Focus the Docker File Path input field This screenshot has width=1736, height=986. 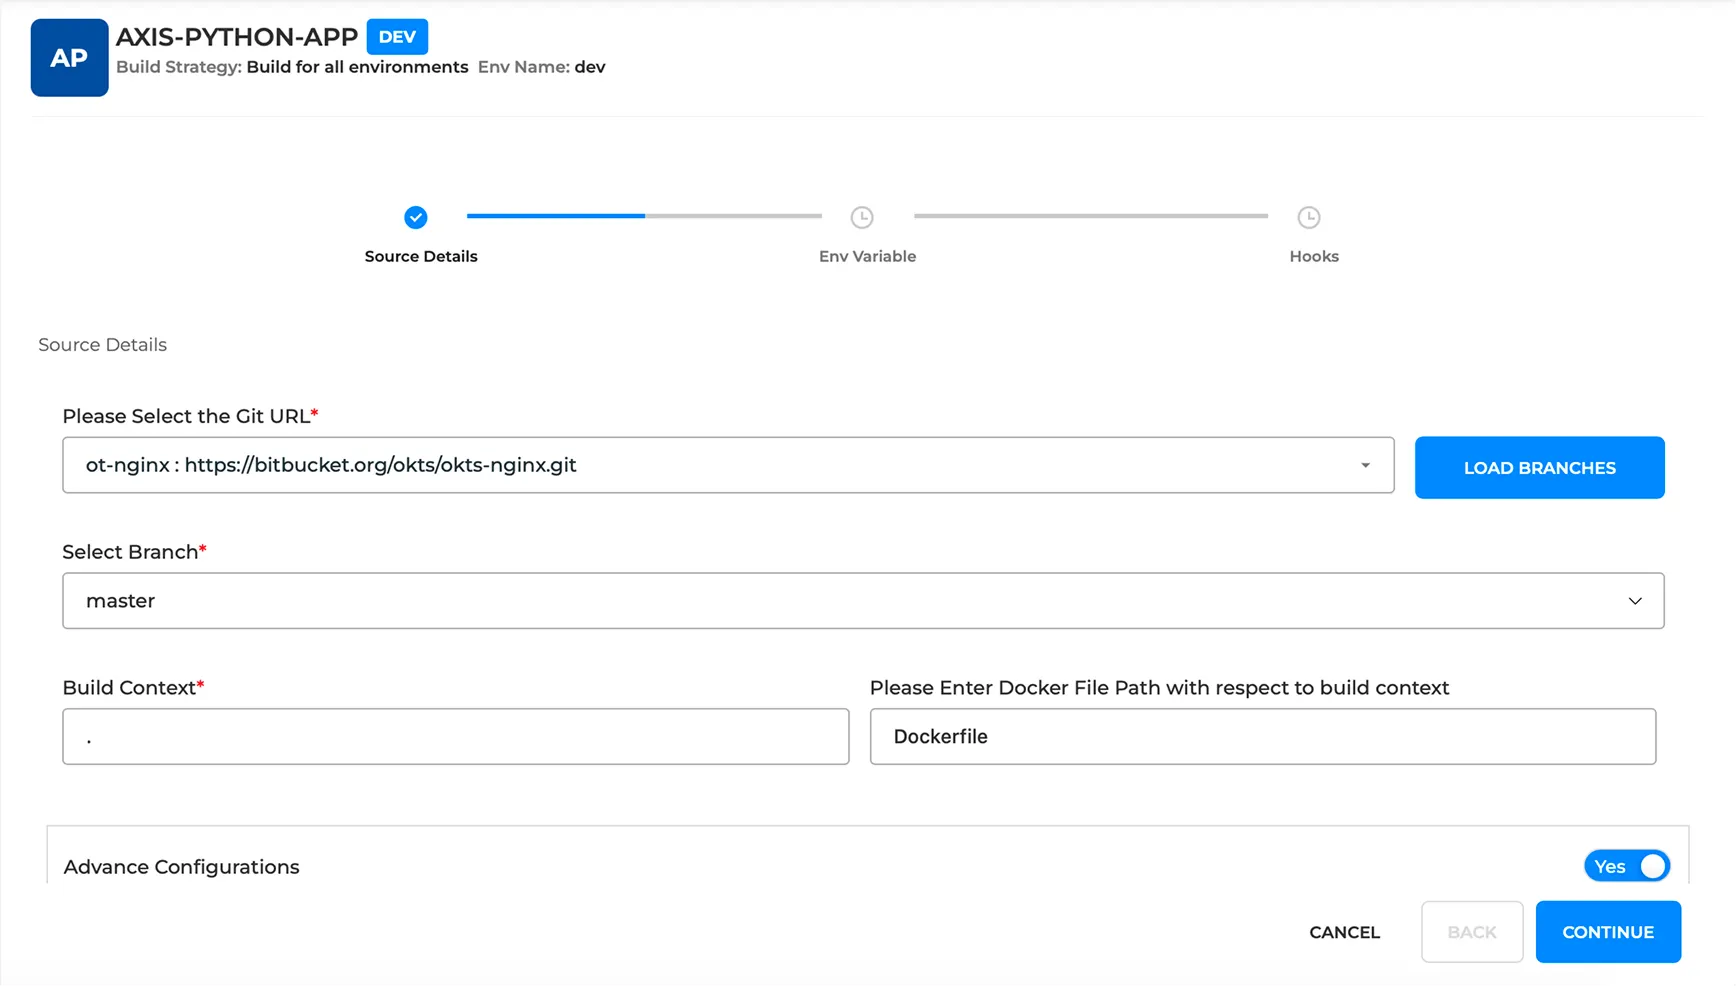(1263, 737)
